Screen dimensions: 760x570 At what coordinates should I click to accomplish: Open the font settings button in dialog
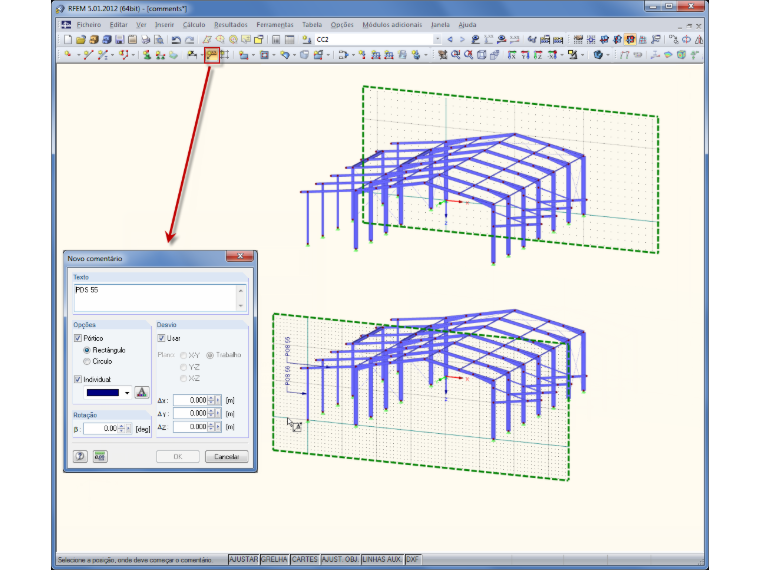[x=142, y=392]
